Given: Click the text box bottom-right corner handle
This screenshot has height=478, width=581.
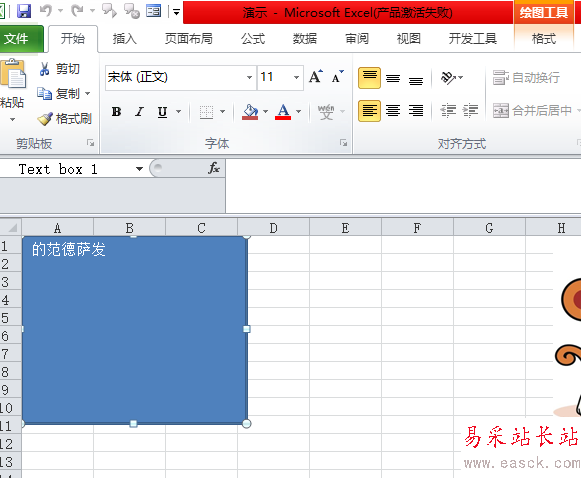Looking at the screenshot, I should 246,424.
